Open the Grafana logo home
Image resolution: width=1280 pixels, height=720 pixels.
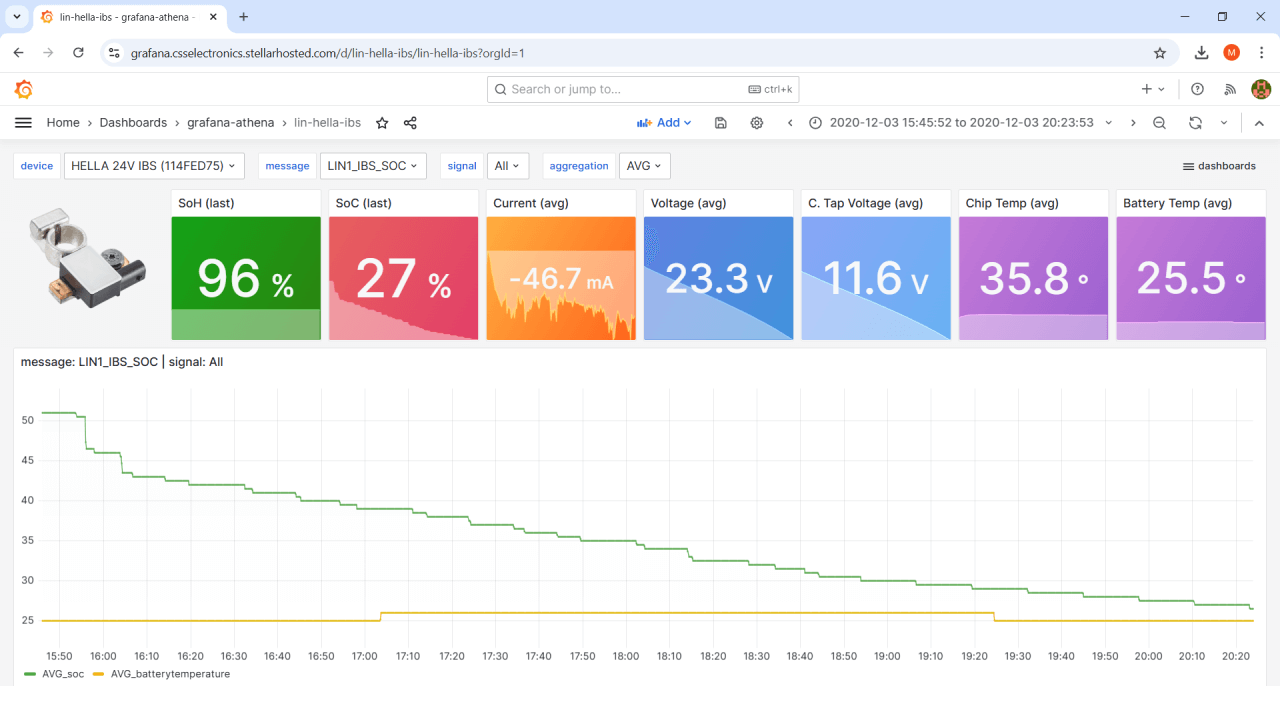coord(24,89)
